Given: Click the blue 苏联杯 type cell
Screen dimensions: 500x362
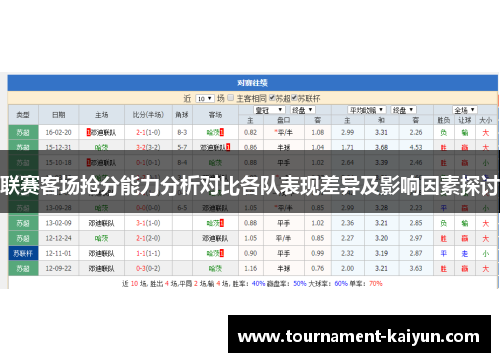Looking at the screenshot, I should [23, 253].
